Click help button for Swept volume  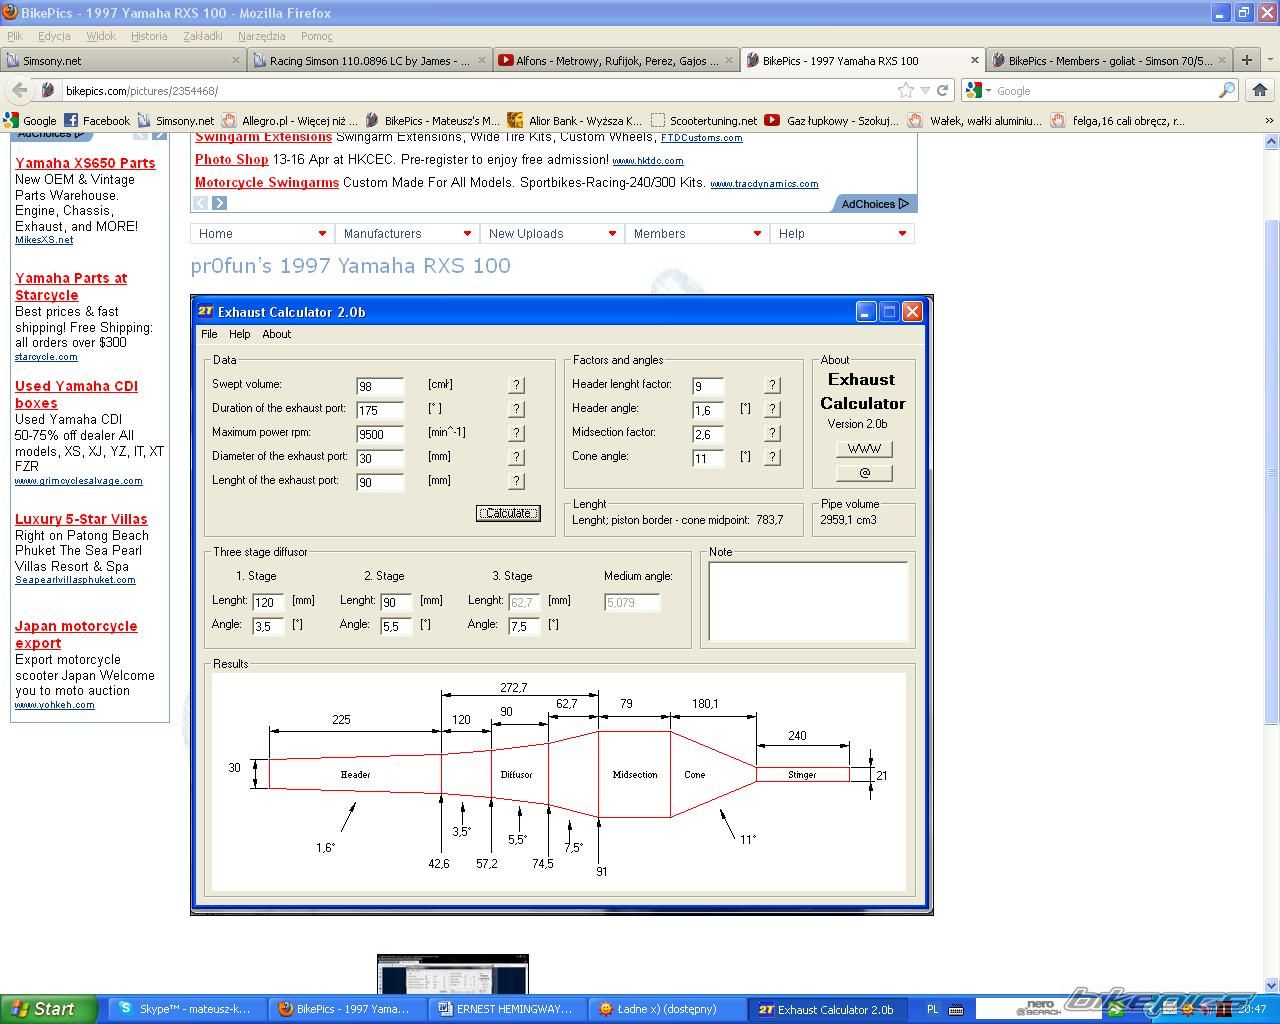click(x=516, y=385)
